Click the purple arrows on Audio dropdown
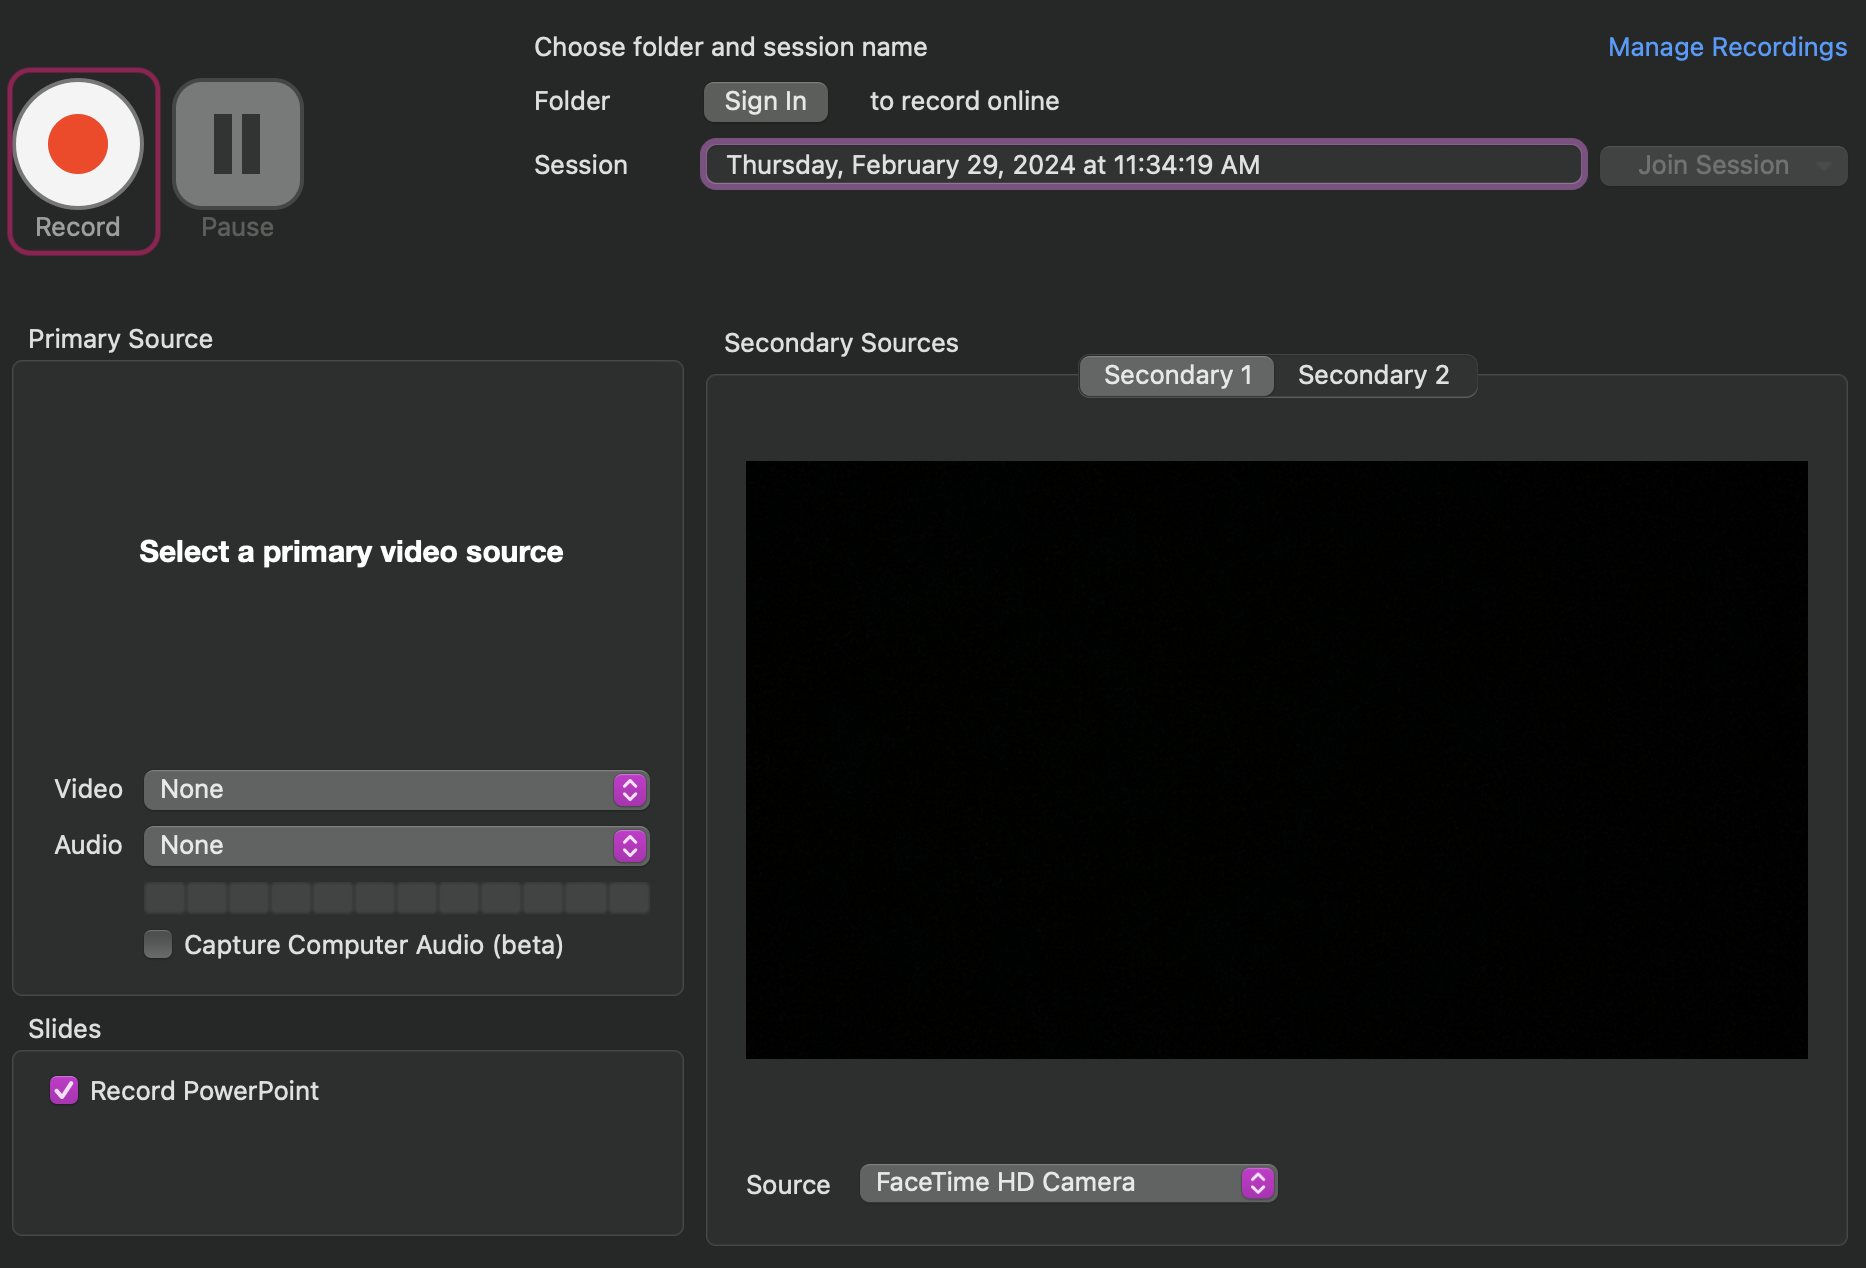This screenshot has width=1866, height=1268. 629,846
